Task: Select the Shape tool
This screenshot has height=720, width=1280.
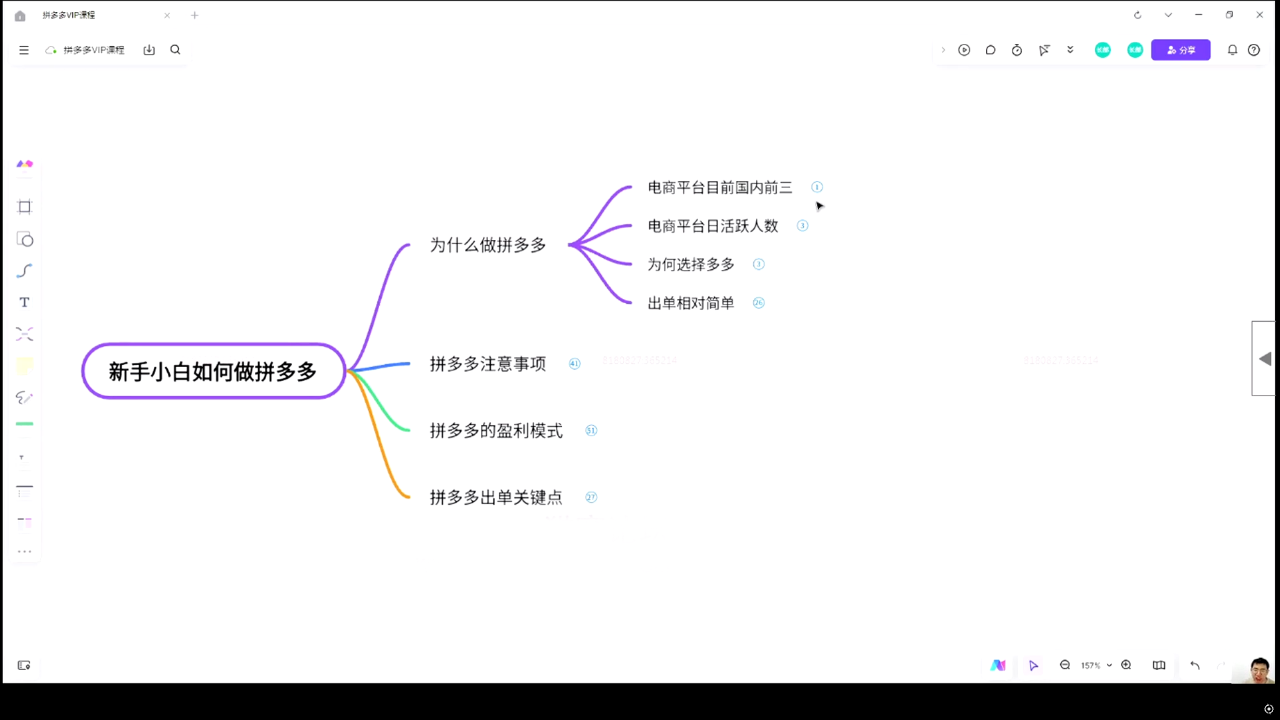Action: pyautogui.click(x=25, y=240)
